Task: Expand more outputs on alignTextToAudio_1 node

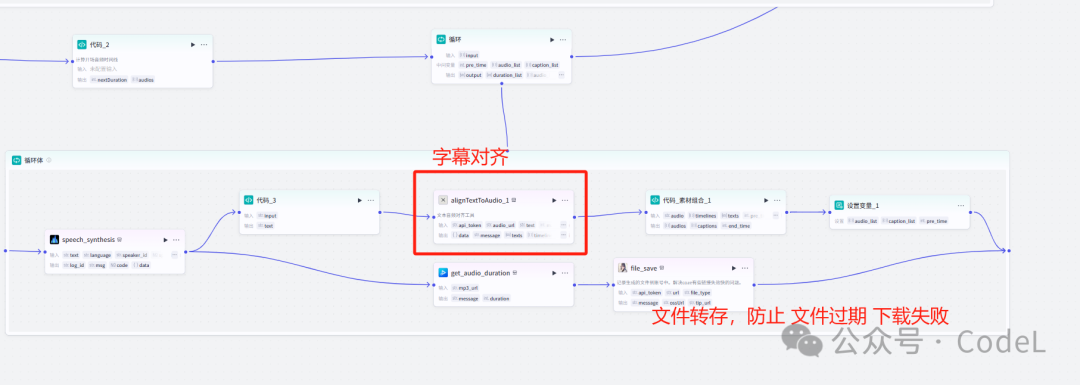Action: tap(563, 235)
